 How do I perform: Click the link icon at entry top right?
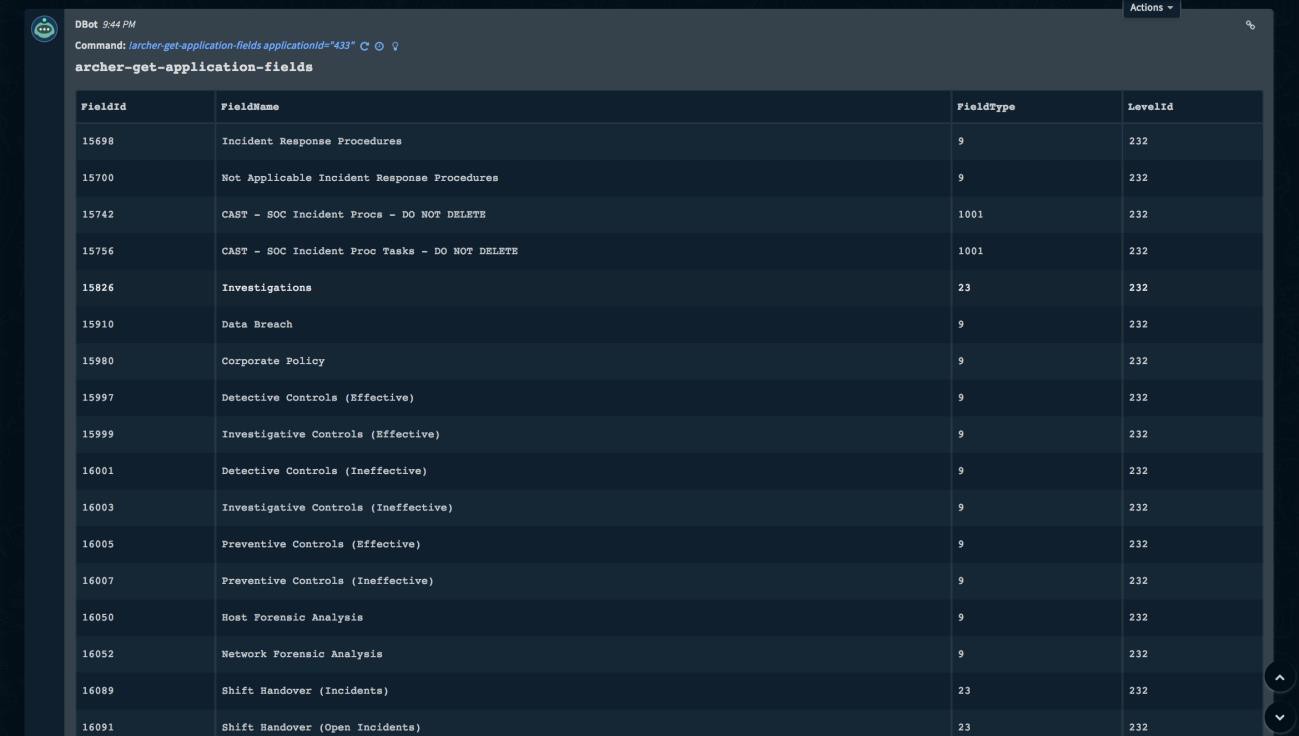coord(1250,25)
